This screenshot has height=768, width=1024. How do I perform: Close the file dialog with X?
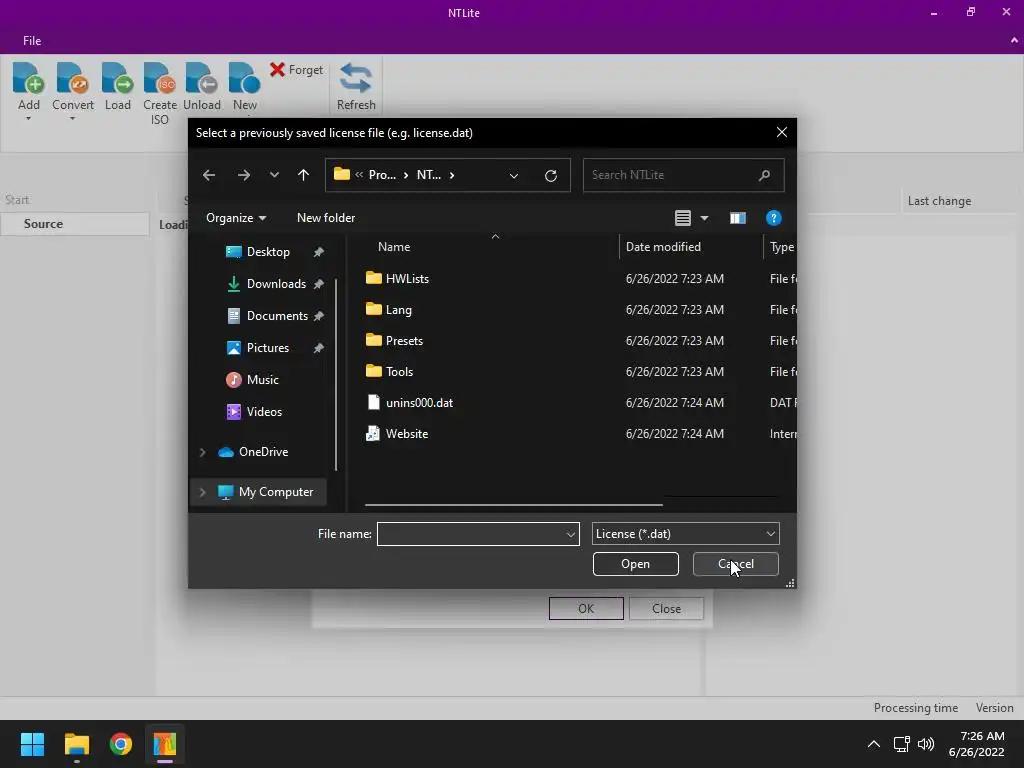point(782,133)
